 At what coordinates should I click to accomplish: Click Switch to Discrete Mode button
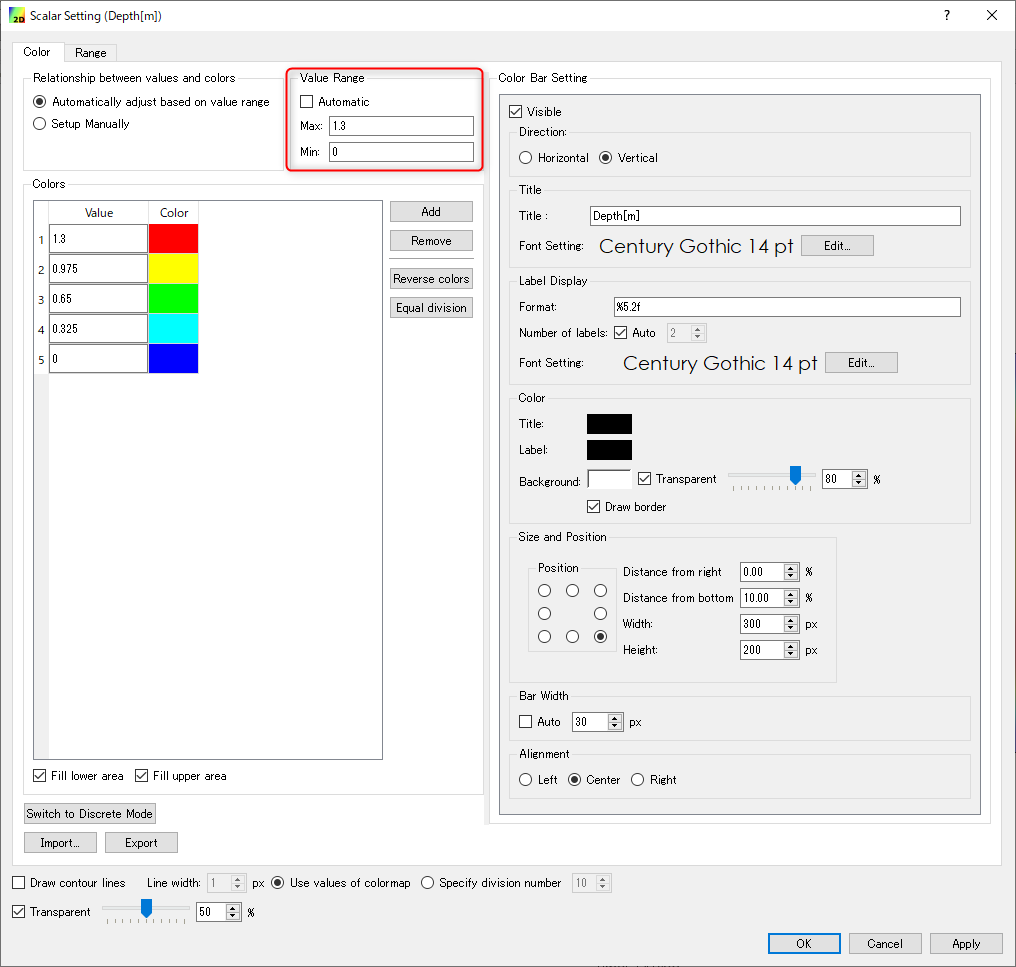[x=90, y=814]
